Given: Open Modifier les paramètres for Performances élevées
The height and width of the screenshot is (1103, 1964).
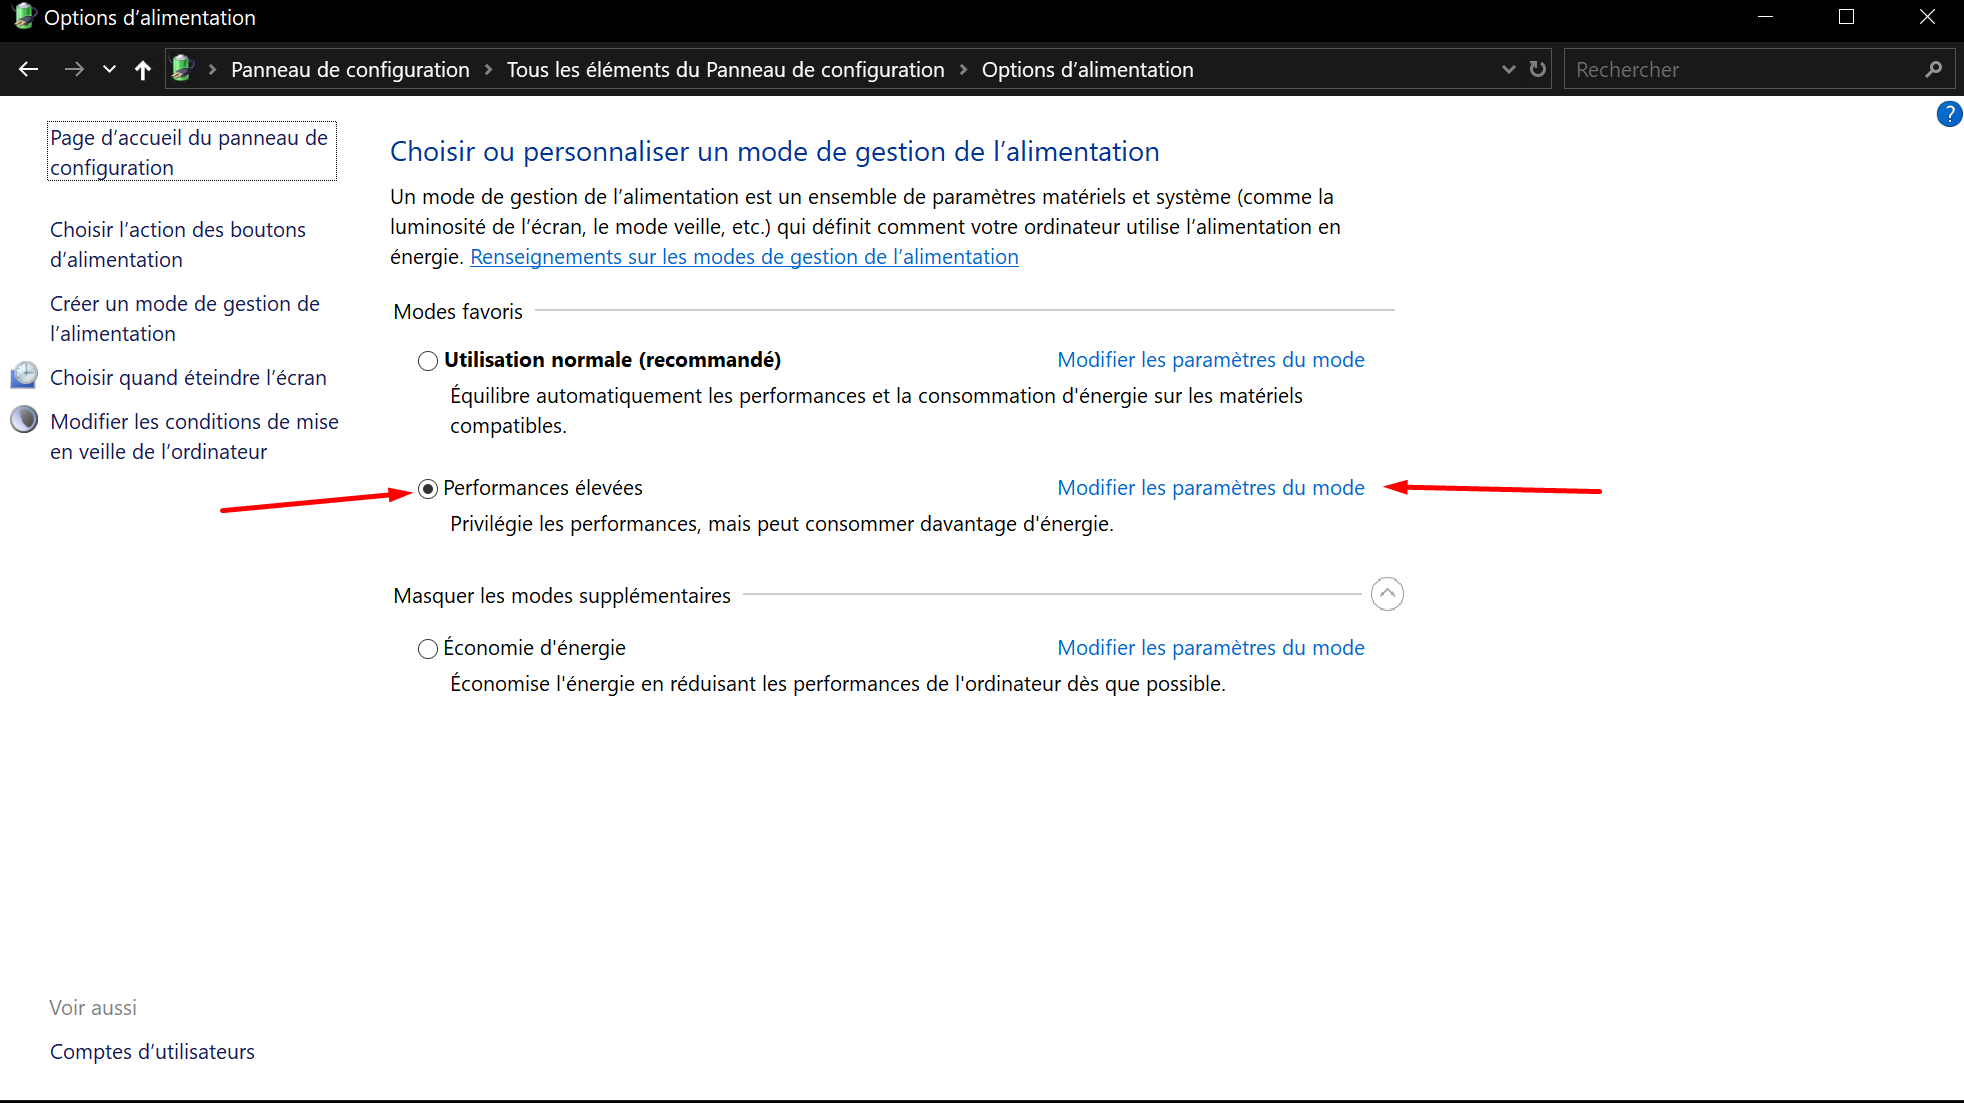Looking at the screenshot, I should (1211, 488).
